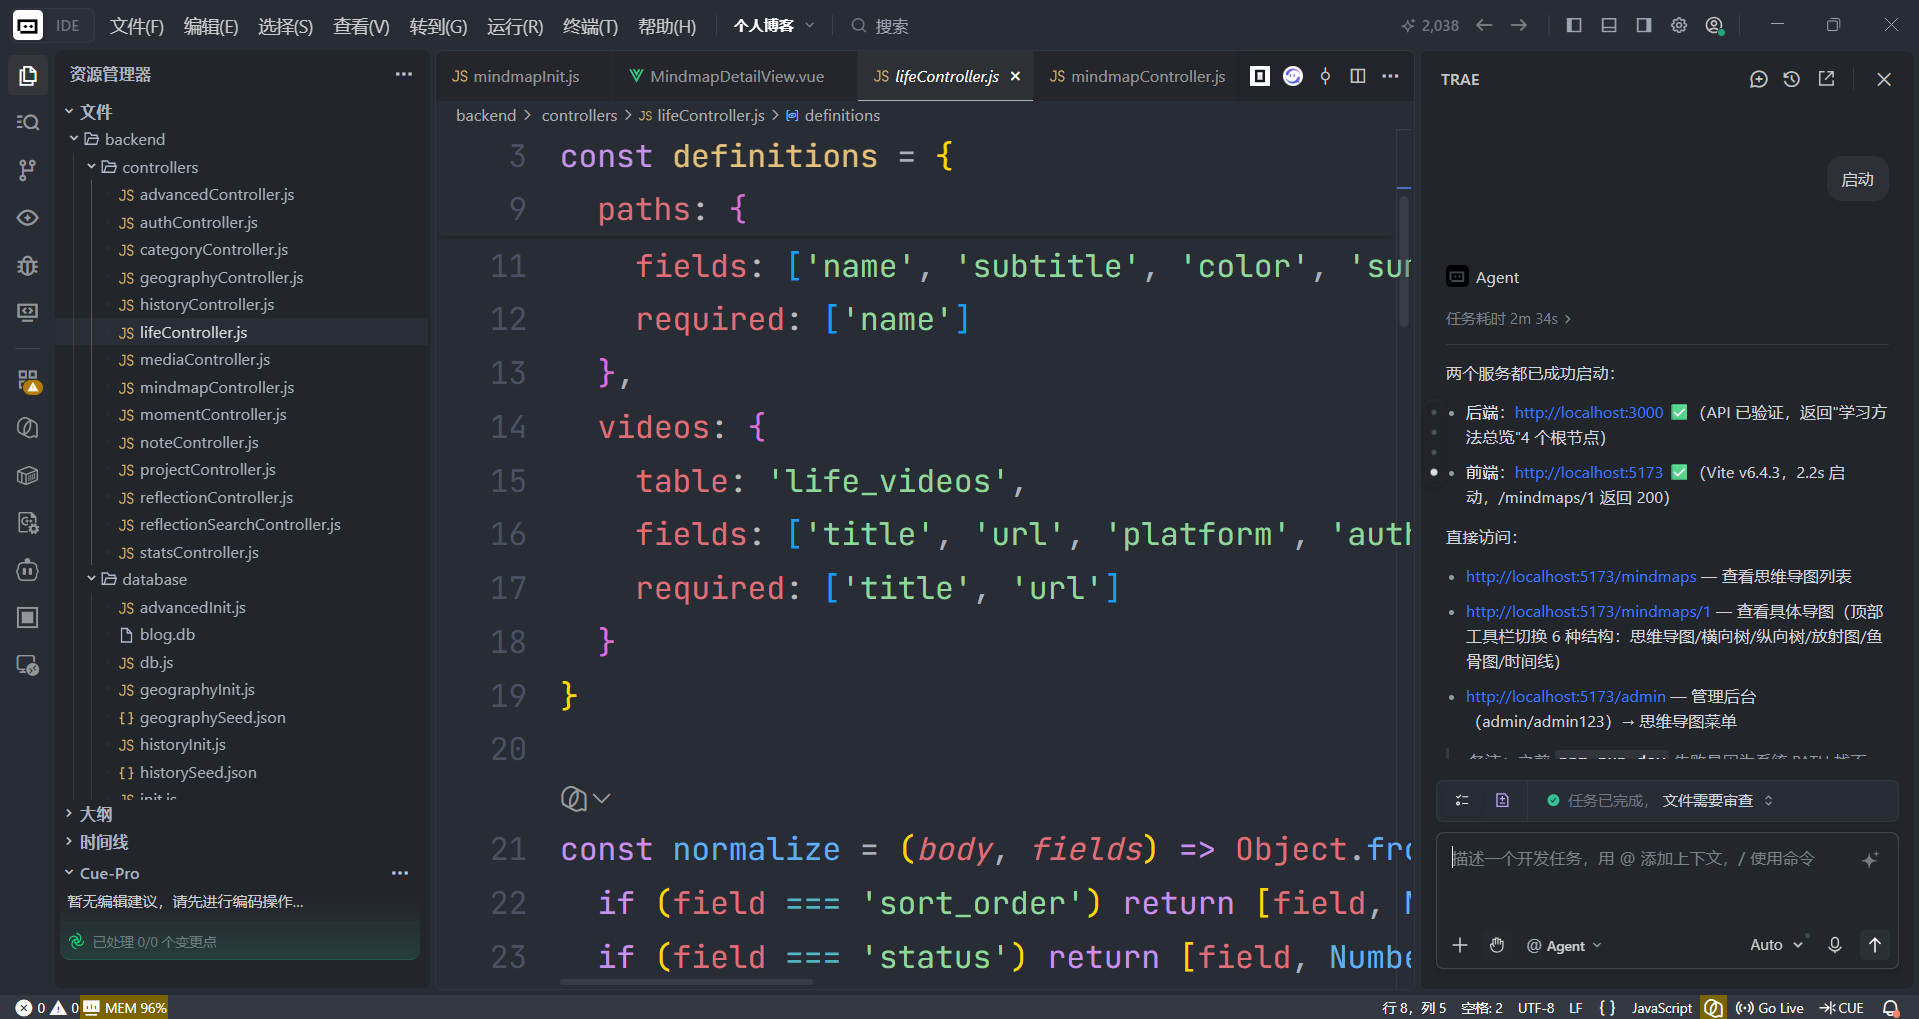Image resolution: width=1919 pixels, height=1019 pixels.
Task: Toggle the highlighted Trae icon in status bar
Action: pyautogui.click(x=1714, y=1008)
